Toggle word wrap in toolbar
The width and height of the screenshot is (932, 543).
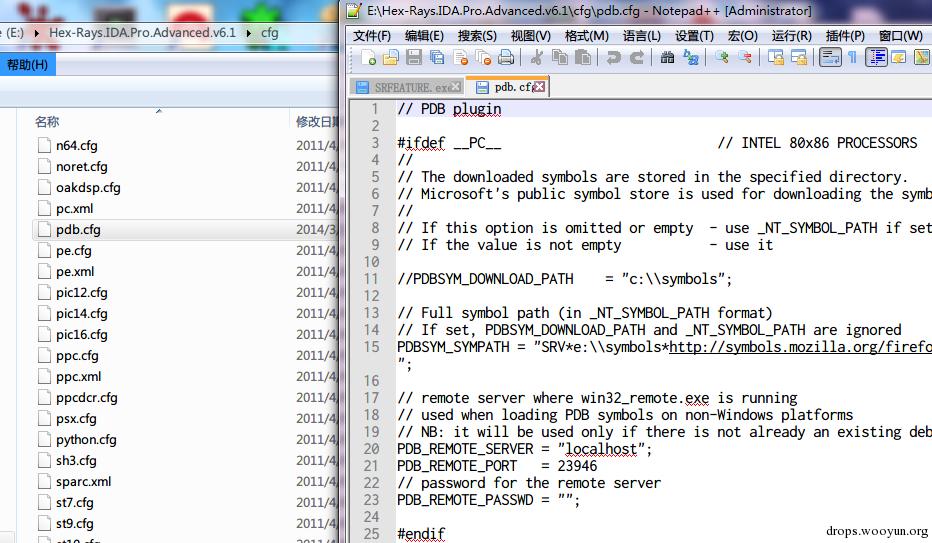pyautogui.click(x=829, y=58)
